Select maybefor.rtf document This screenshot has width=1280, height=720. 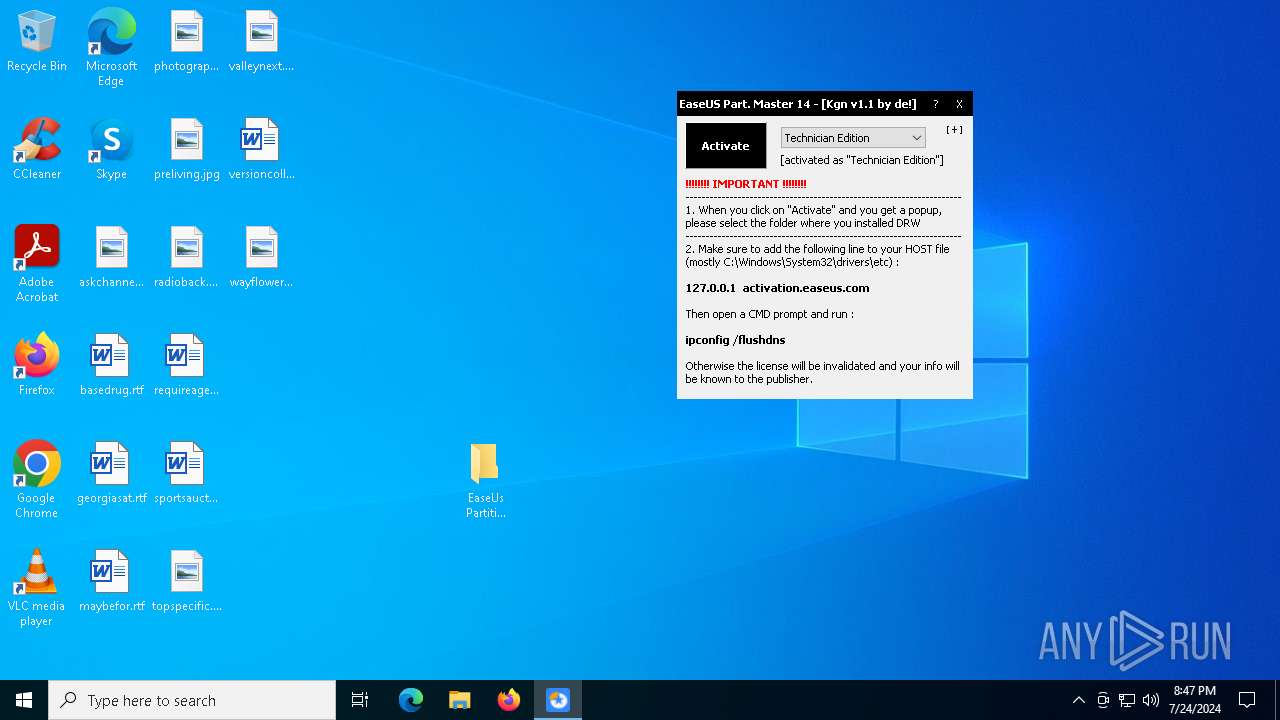pyautogui.click(x=111, y=582)
